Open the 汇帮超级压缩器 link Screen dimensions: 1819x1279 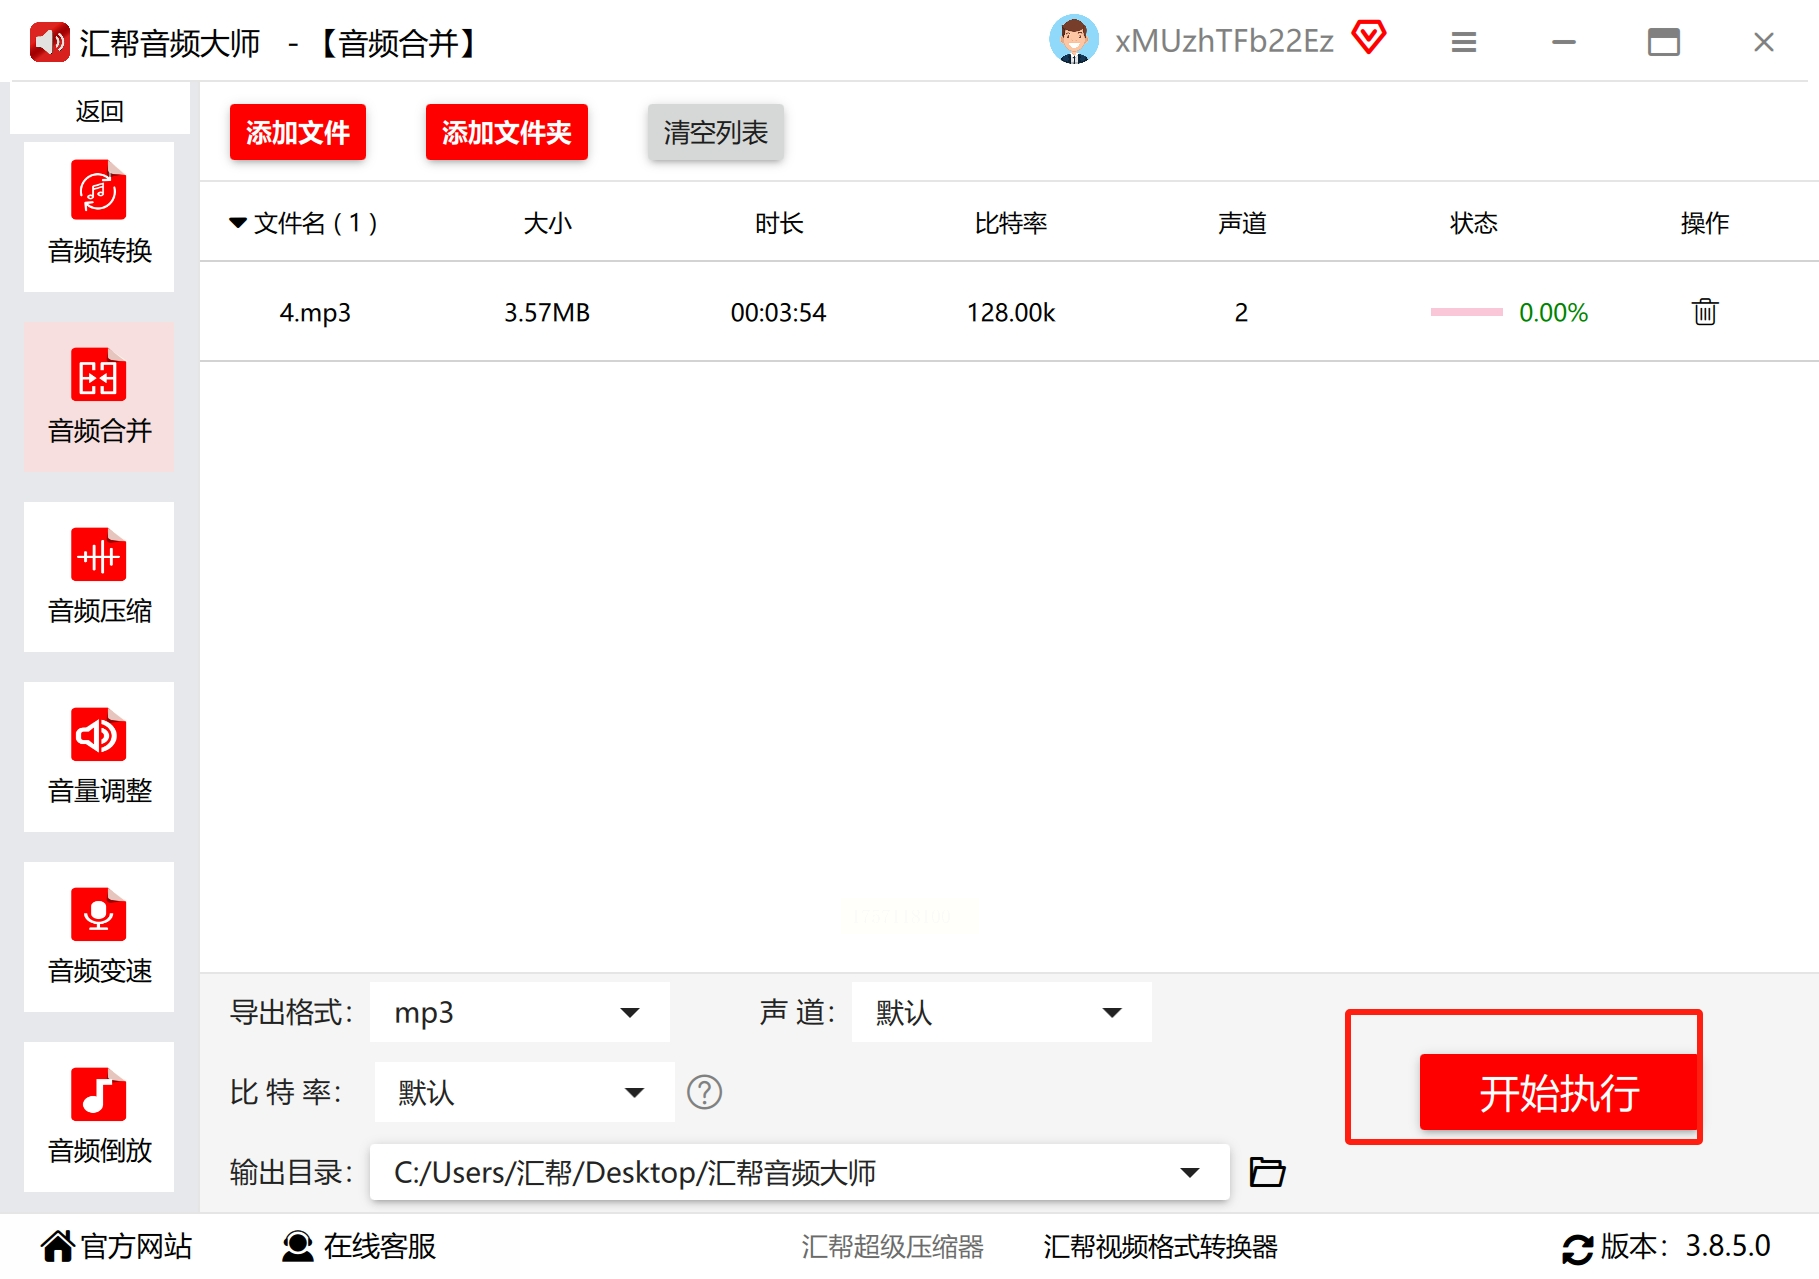(892, 1246)
